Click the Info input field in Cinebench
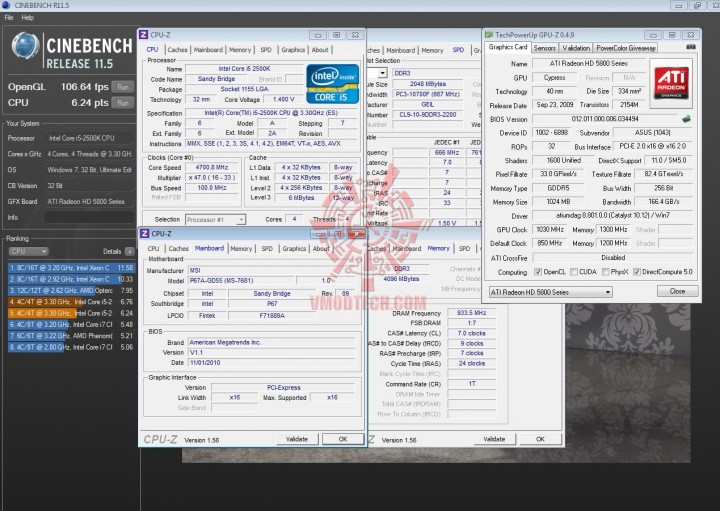Viewport: 720px width, 511px height. pos(89,217)
